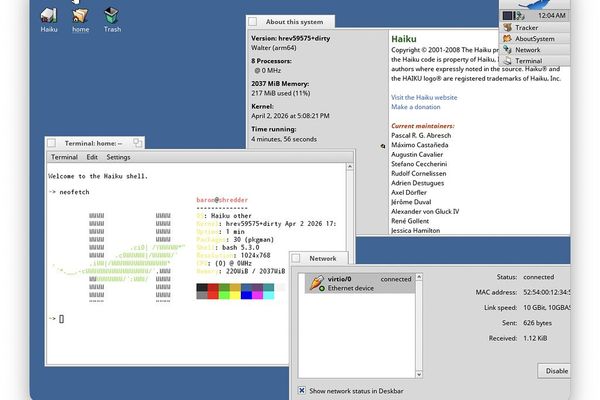Select Terminal in the Deskbar

[x=535, y=61]
